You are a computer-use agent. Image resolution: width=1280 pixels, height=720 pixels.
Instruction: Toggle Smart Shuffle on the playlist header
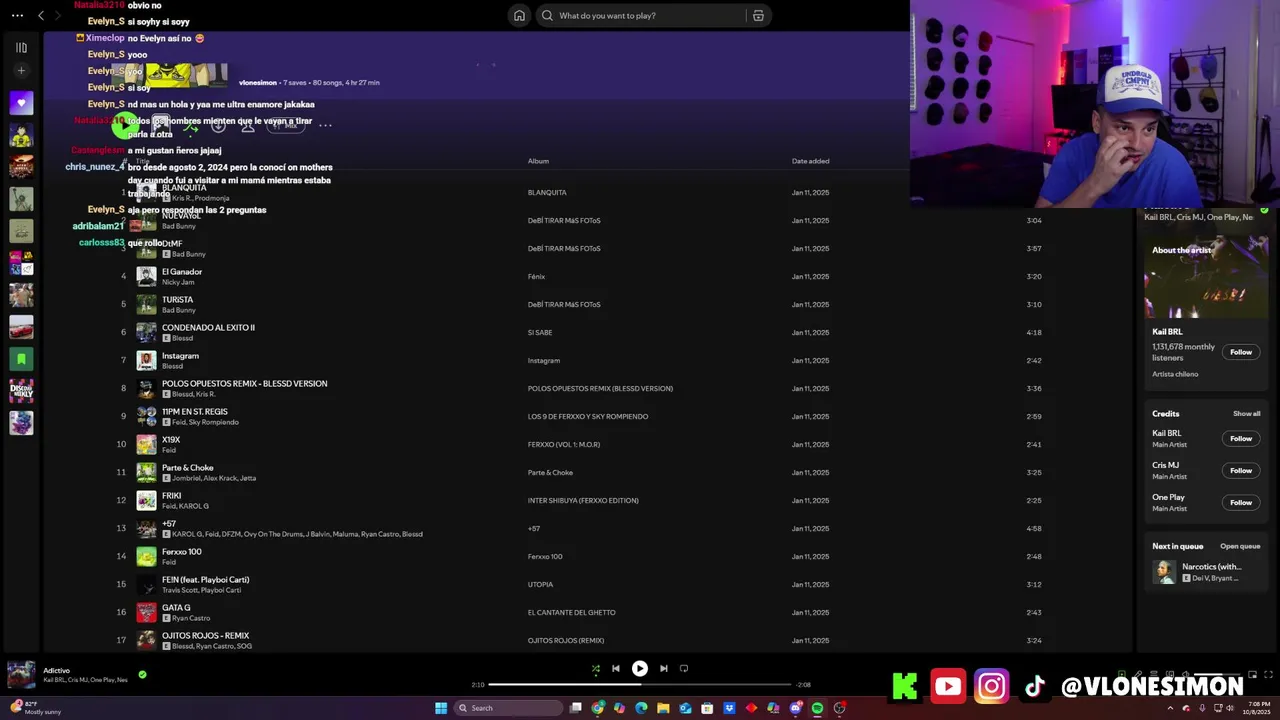click(190, 126)
